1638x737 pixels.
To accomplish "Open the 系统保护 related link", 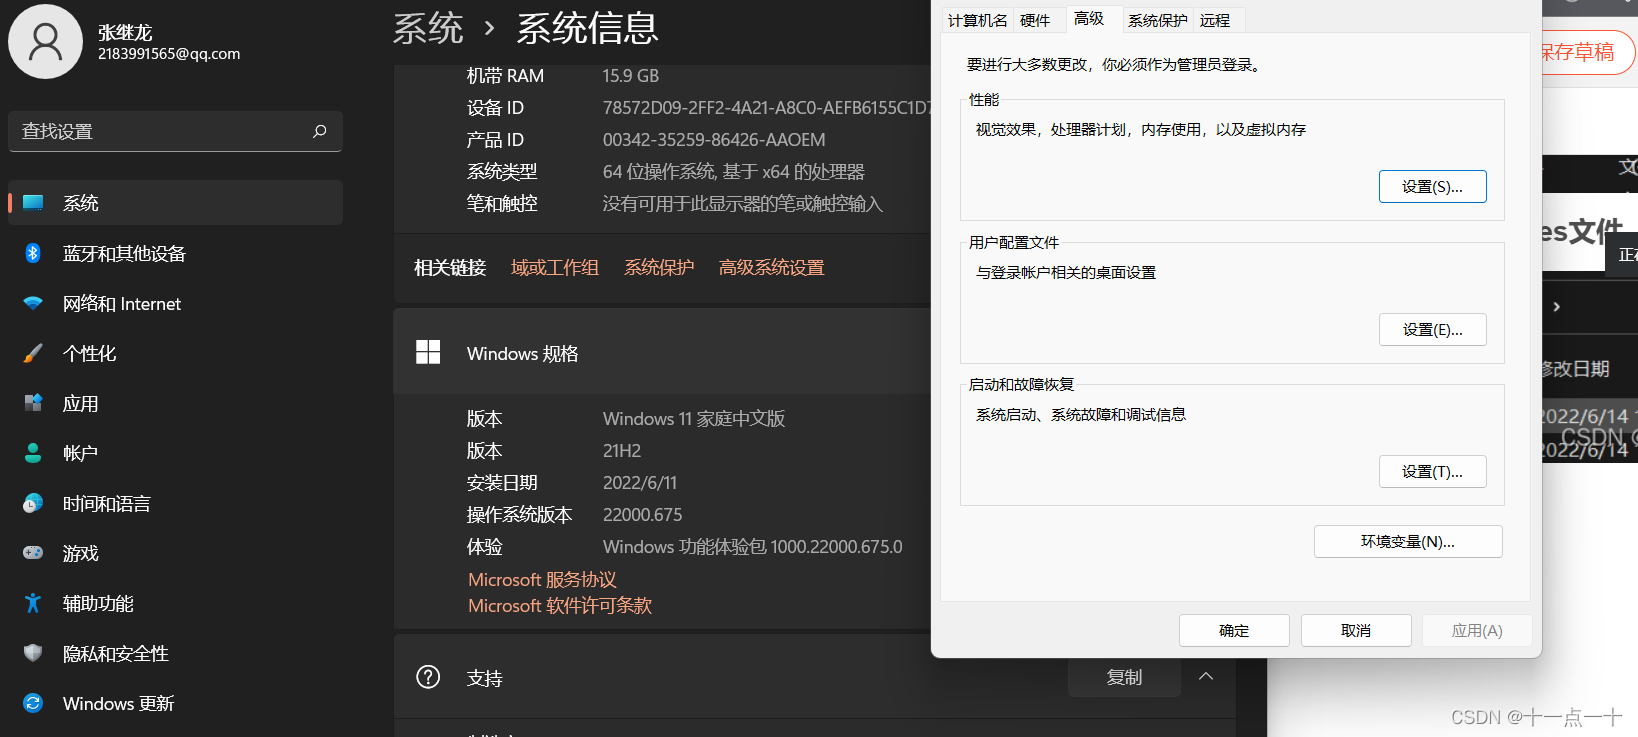I will pyautogui.click(x=659, y=268).
